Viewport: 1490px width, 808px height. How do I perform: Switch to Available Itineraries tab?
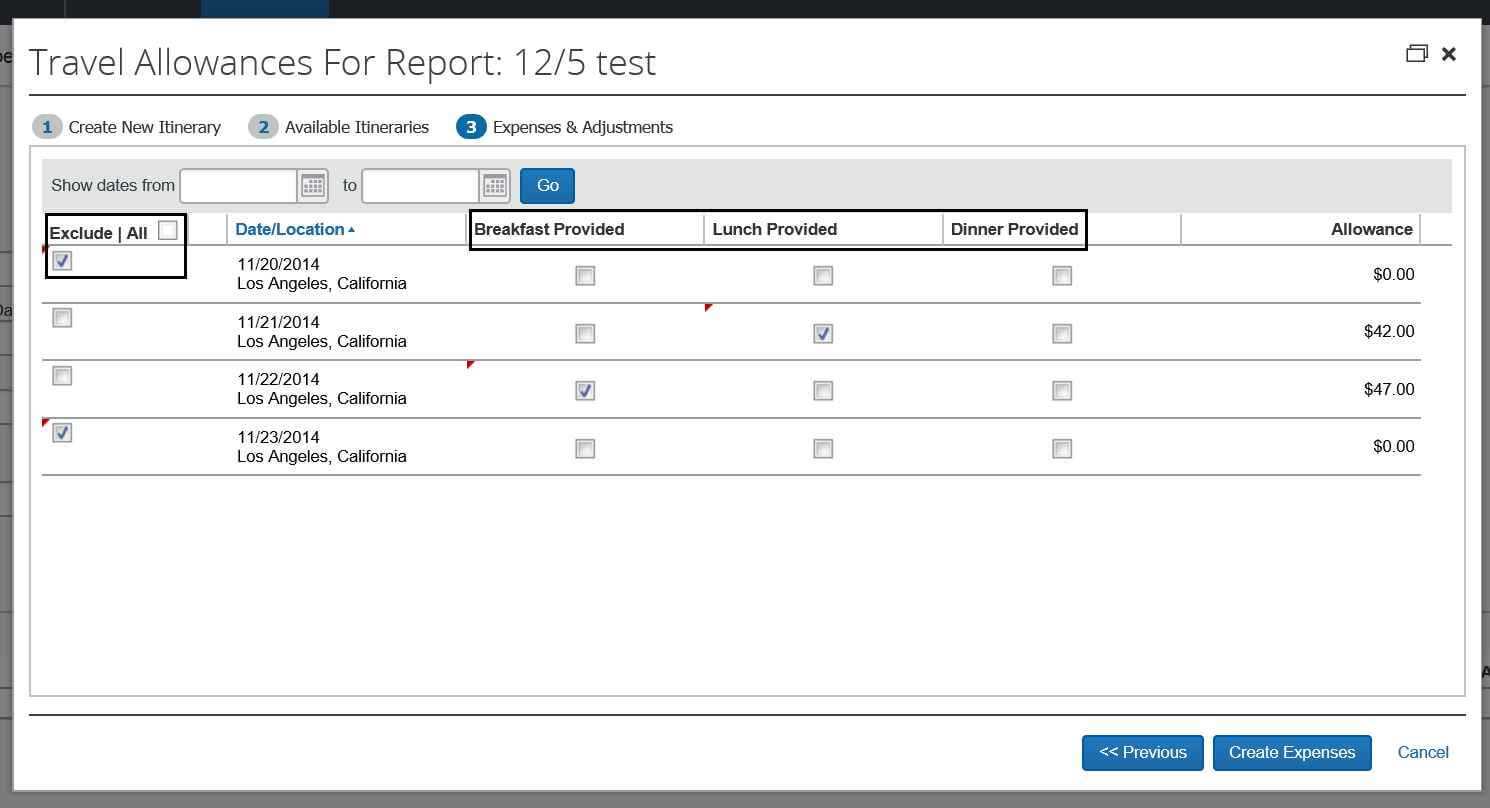(356, 127)
